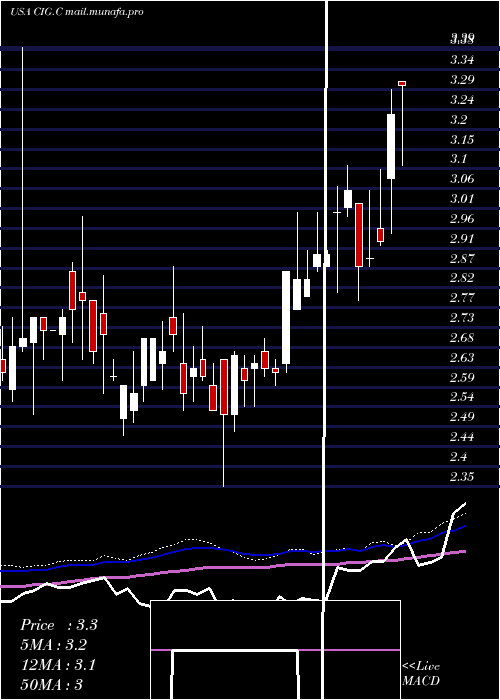Click the 'Price : 3.3' readout
This screenshot has width=500, height=700.
click(x=59, y=625)
